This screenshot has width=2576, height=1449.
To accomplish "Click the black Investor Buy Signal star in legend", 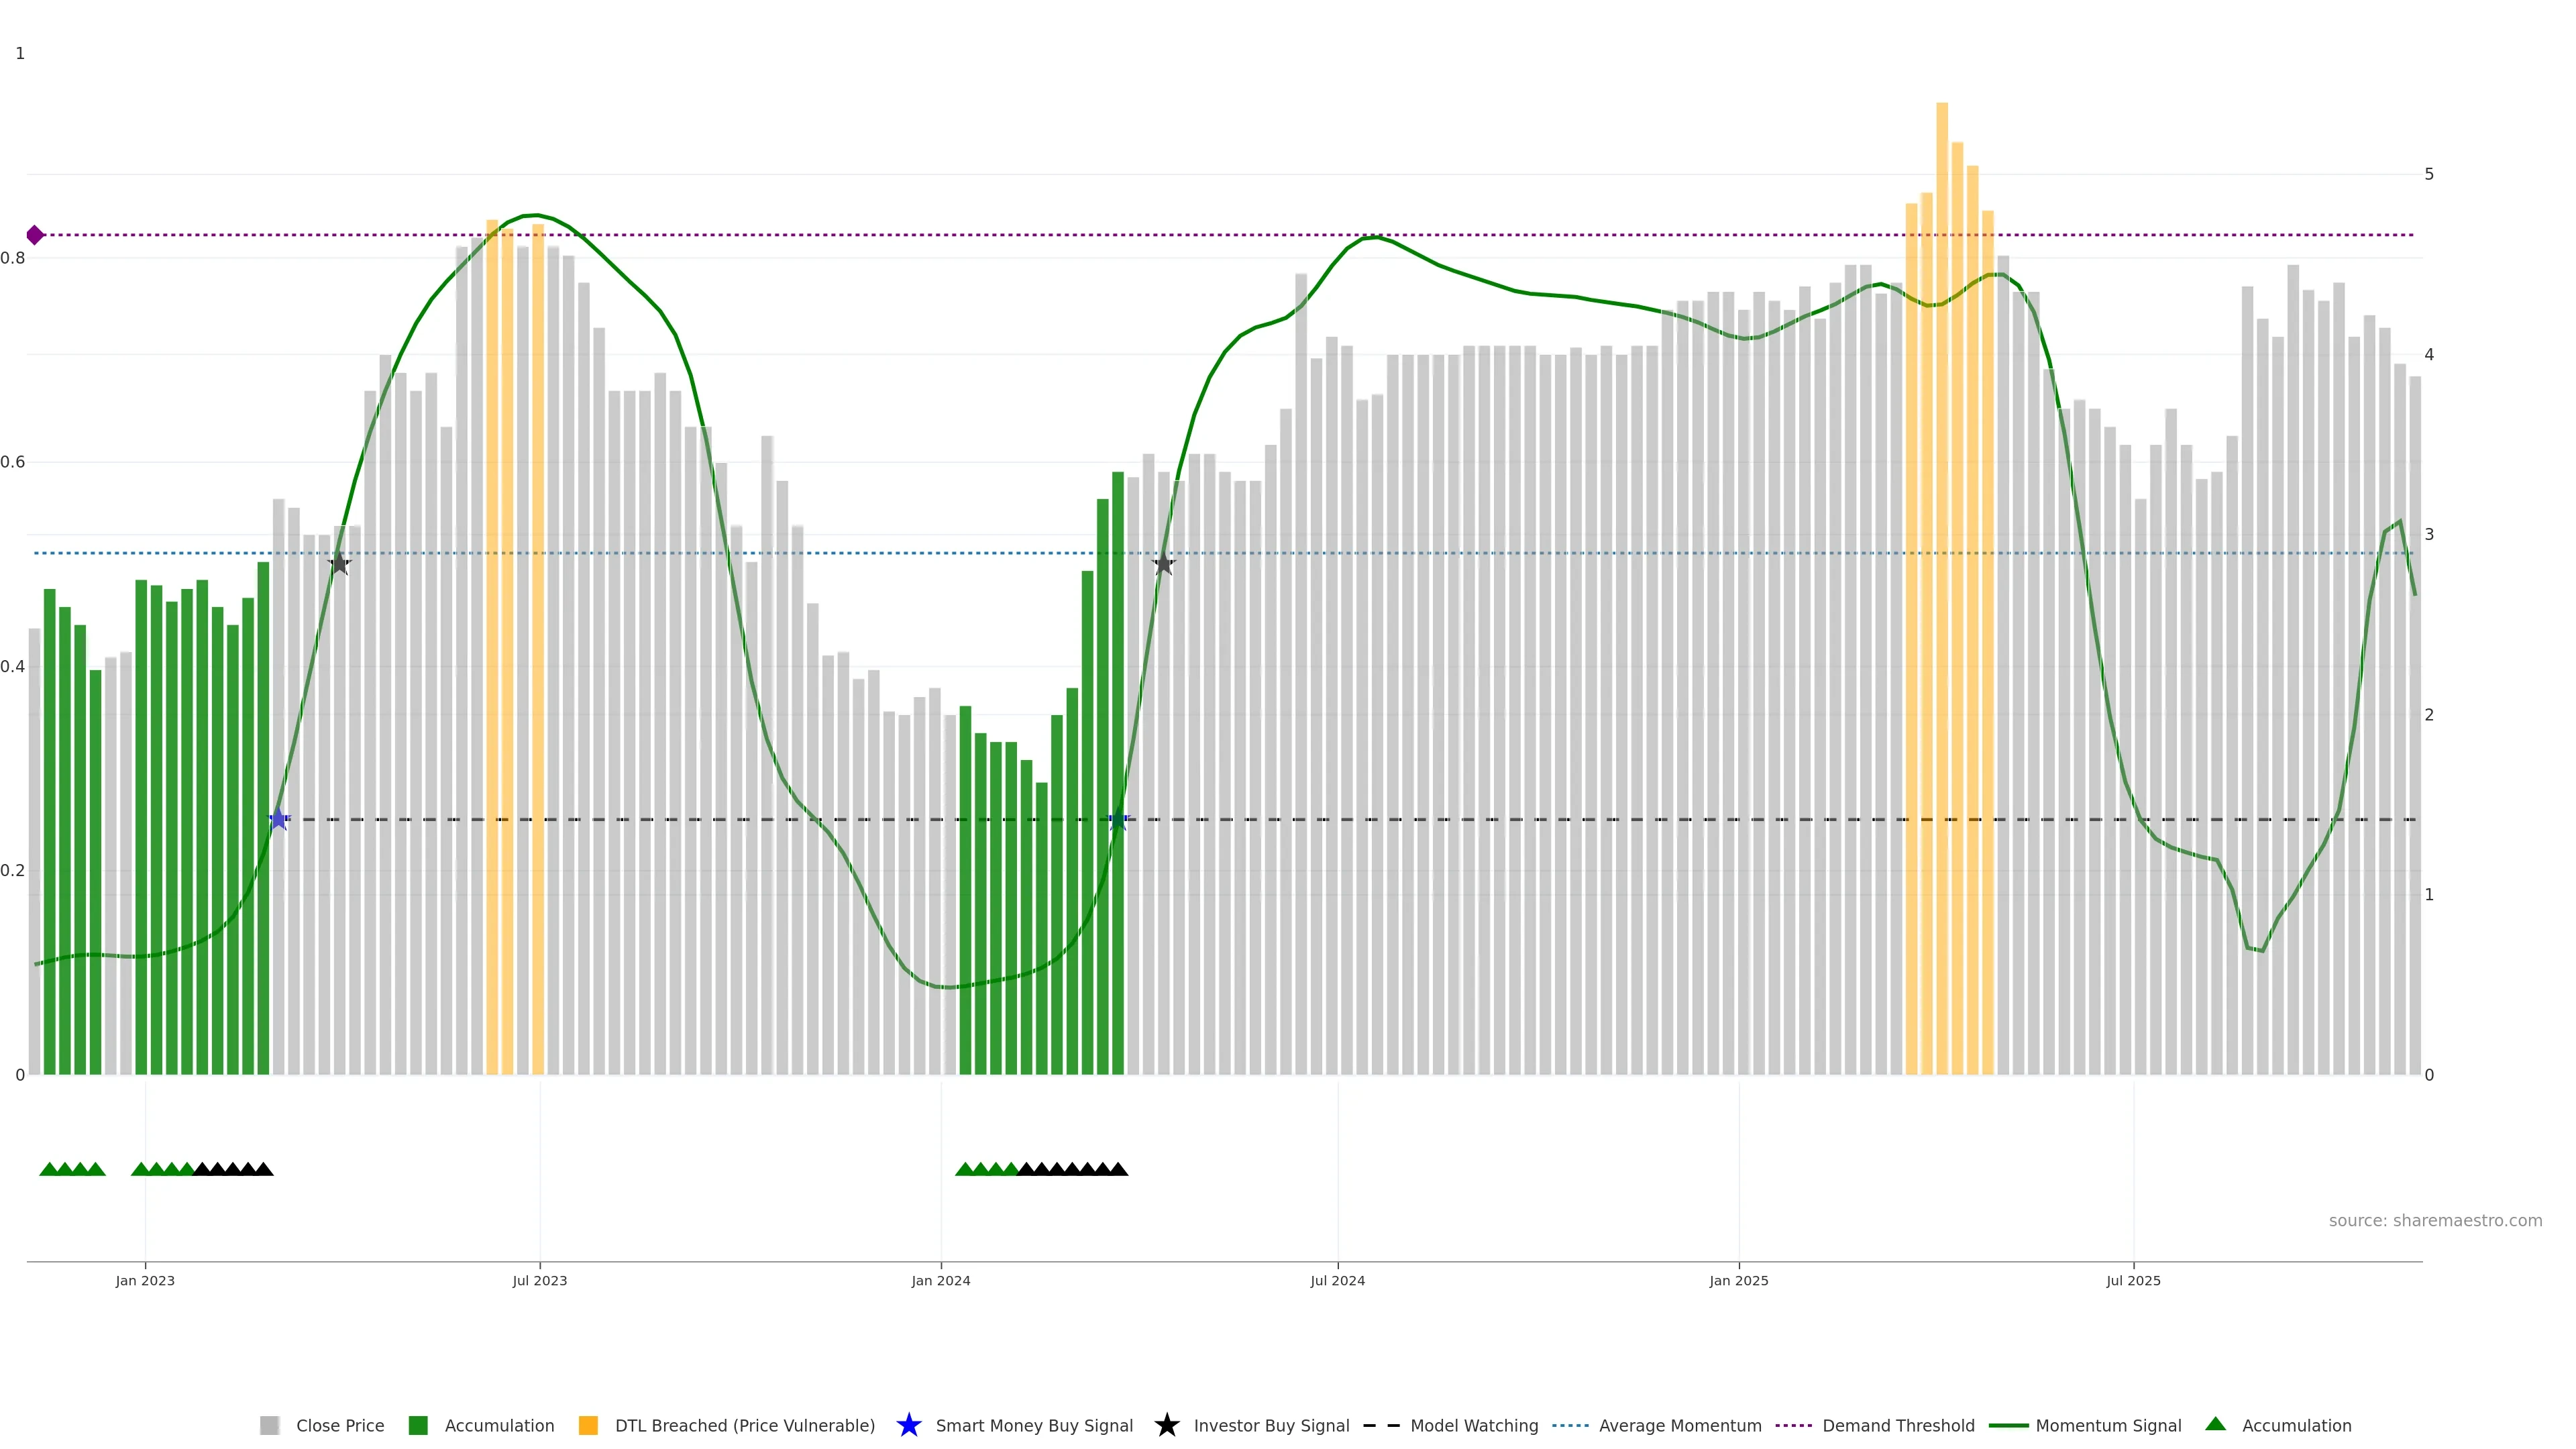I will pos(1166,1425).
